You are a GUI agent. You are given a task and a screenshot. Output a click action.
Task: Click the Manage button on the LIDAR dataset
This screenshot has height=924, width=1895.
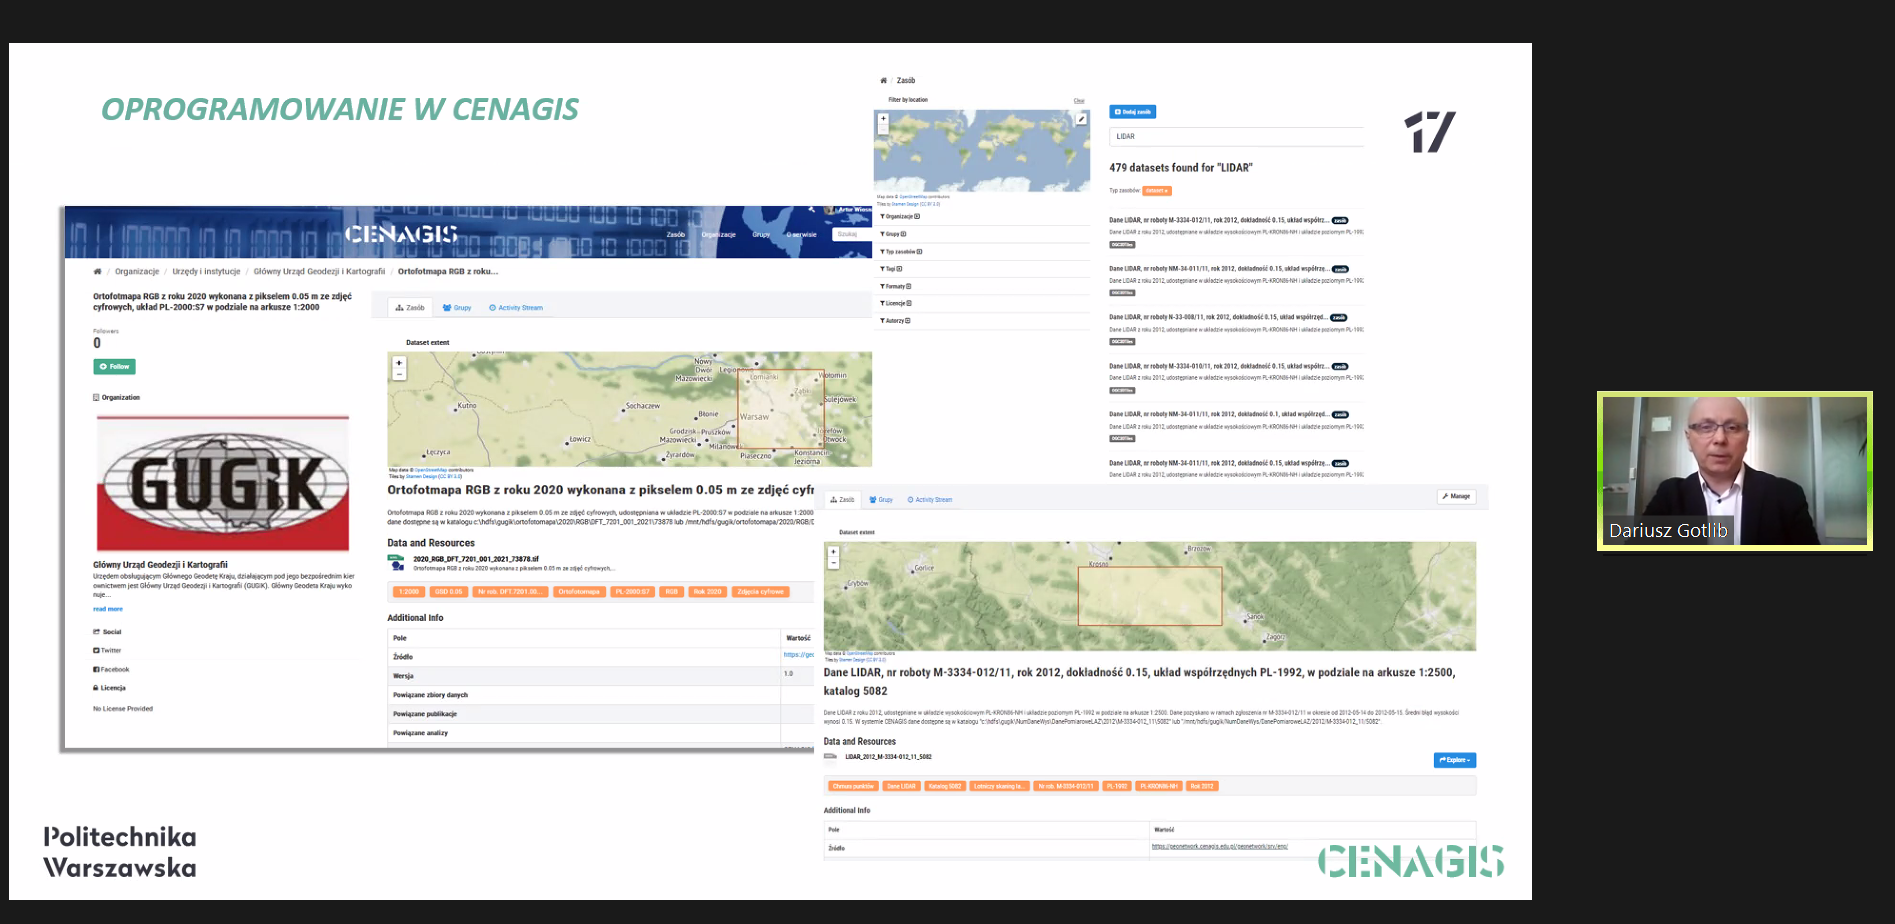[x=1455, y=496]
